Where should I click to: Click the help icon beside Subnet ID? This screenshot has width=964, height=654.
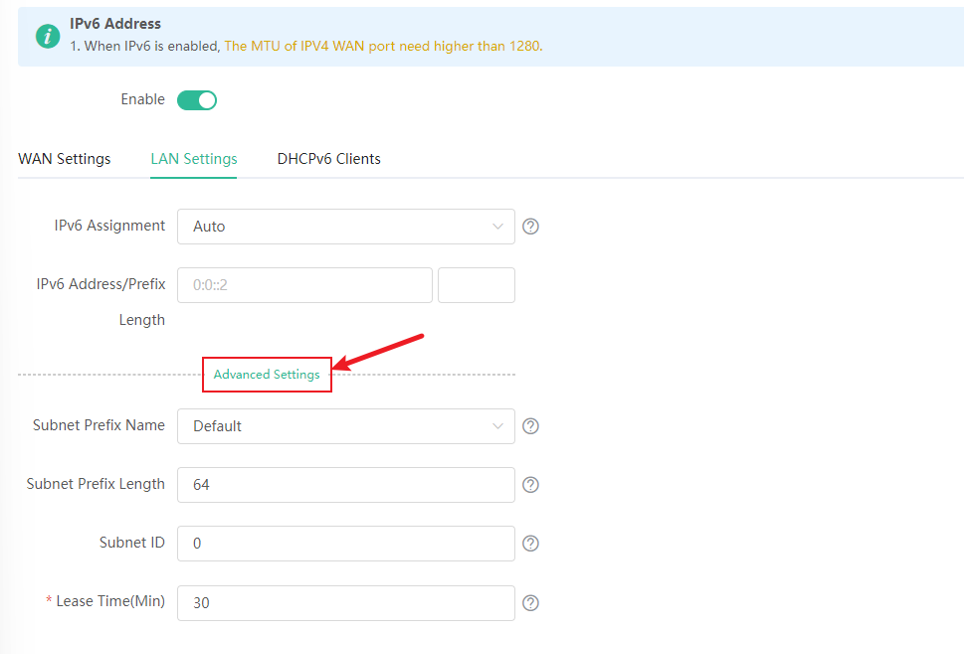[531, 543]
